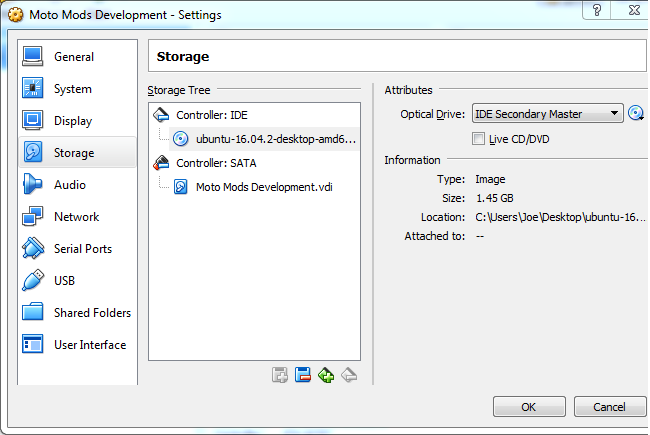Open the Network settings category
650x435 pixels.
pyautogui.click(x=78, y=216)
